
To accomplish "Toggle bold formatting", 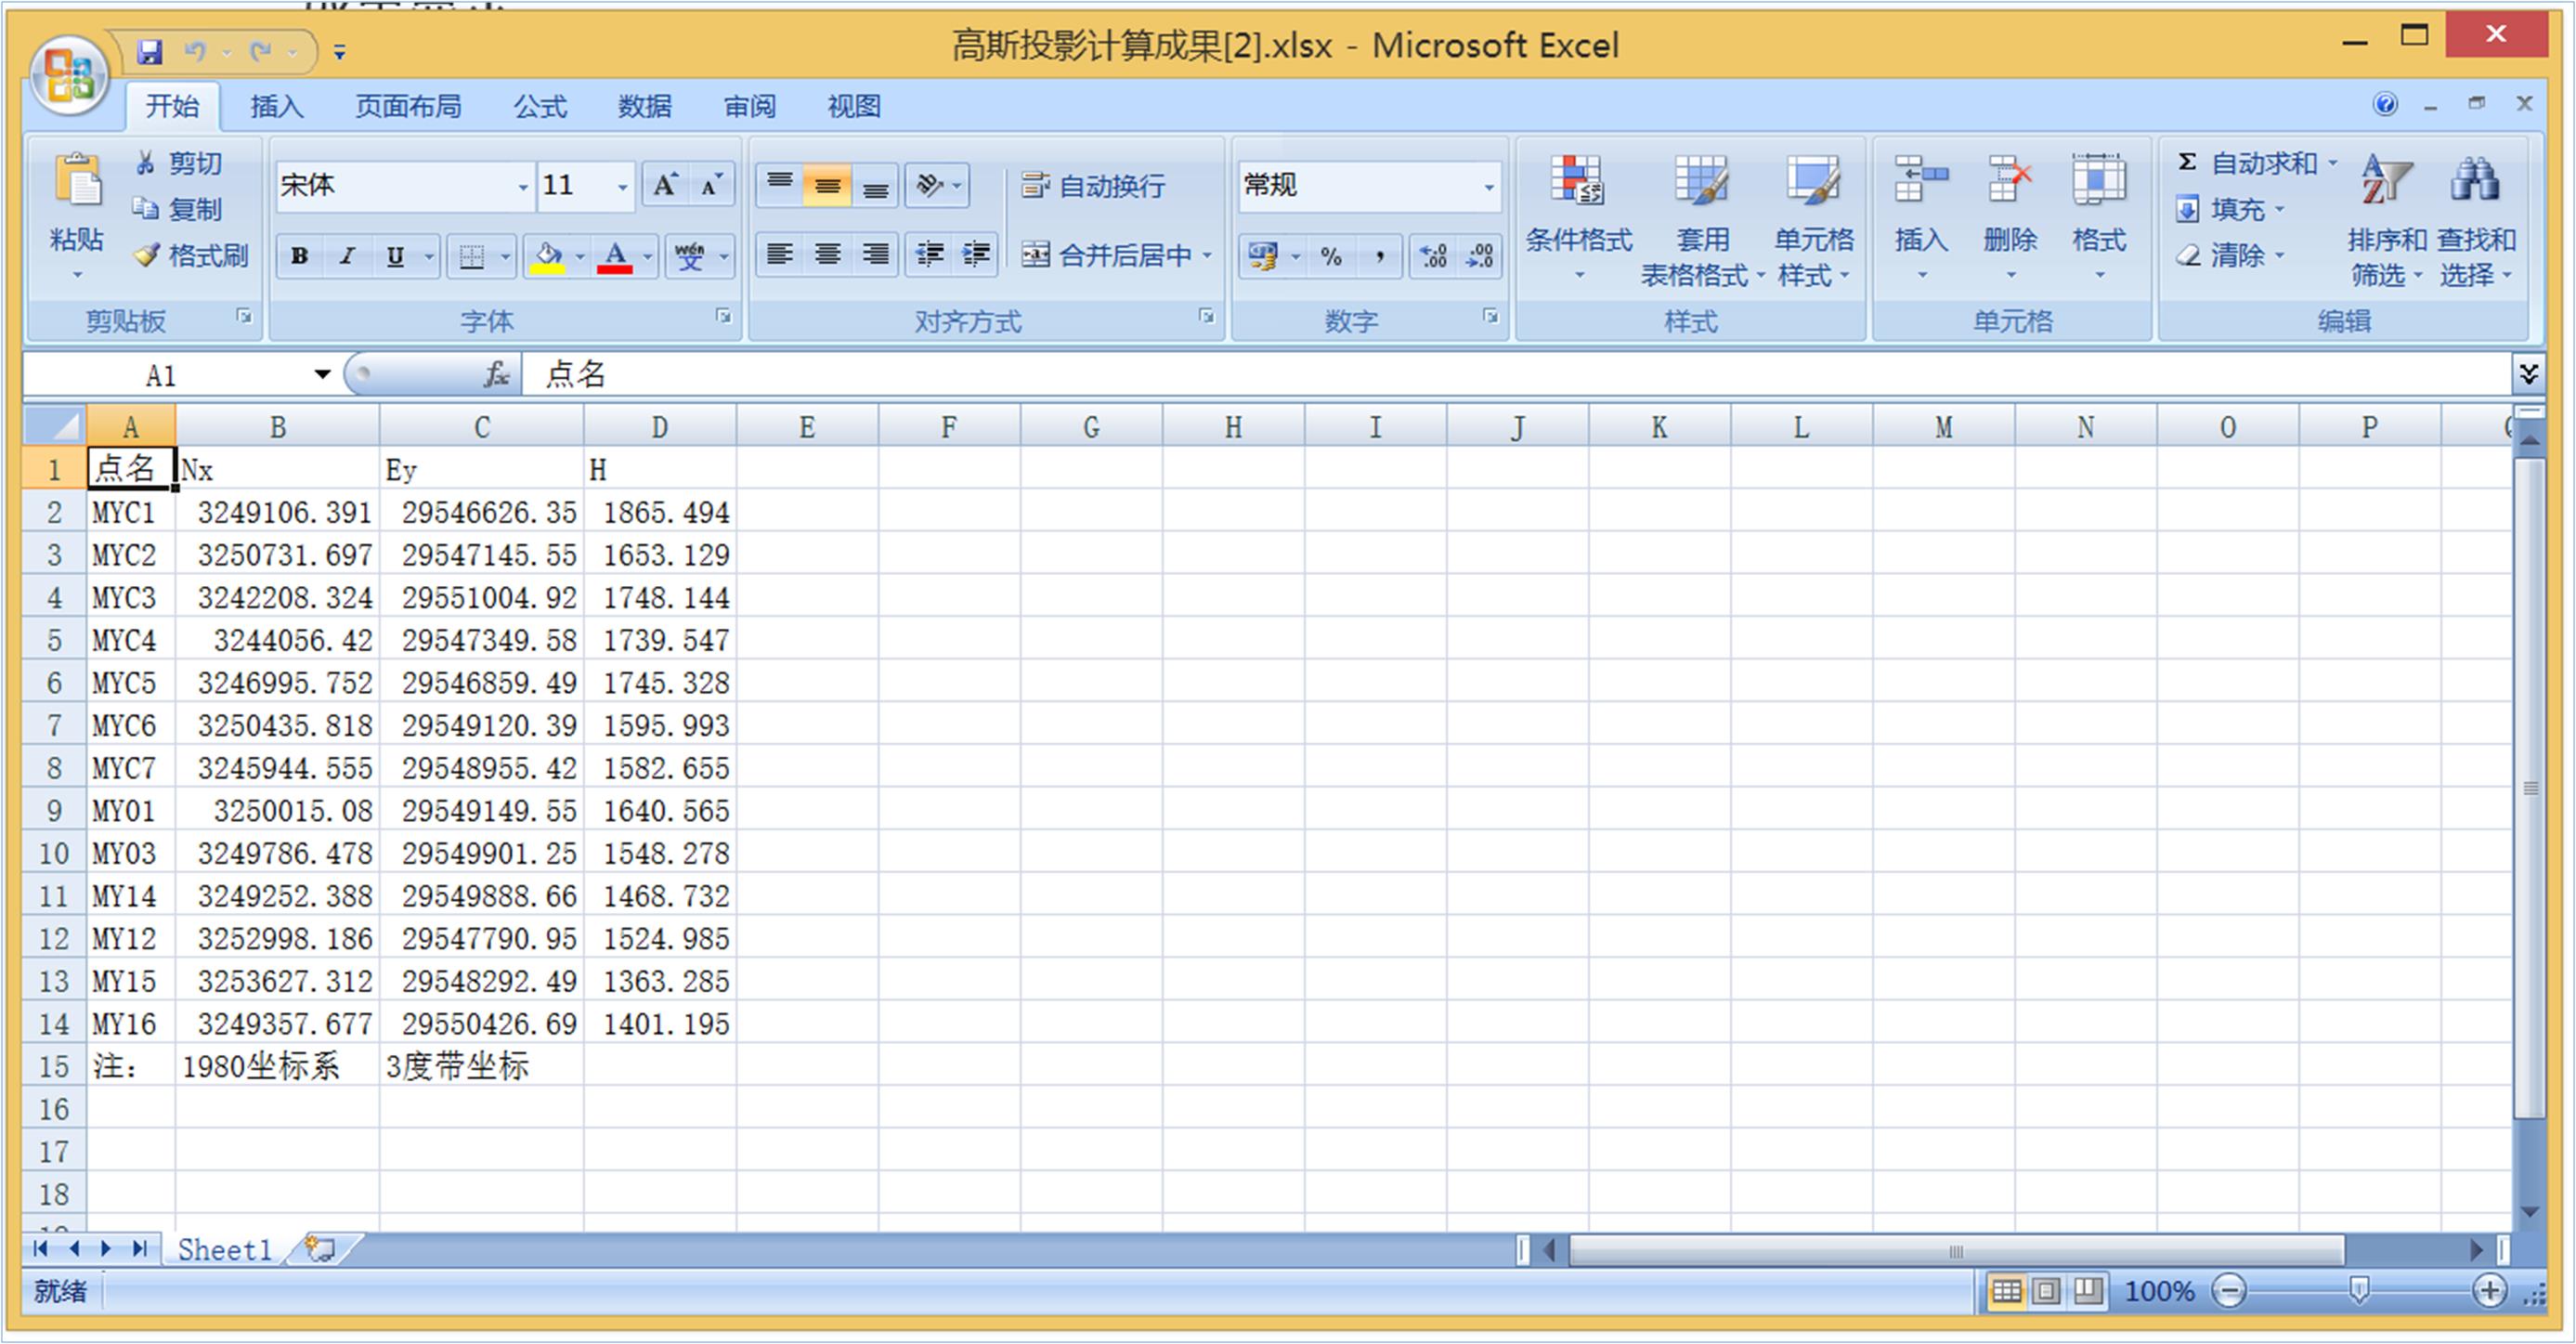I will click(299, 256).
